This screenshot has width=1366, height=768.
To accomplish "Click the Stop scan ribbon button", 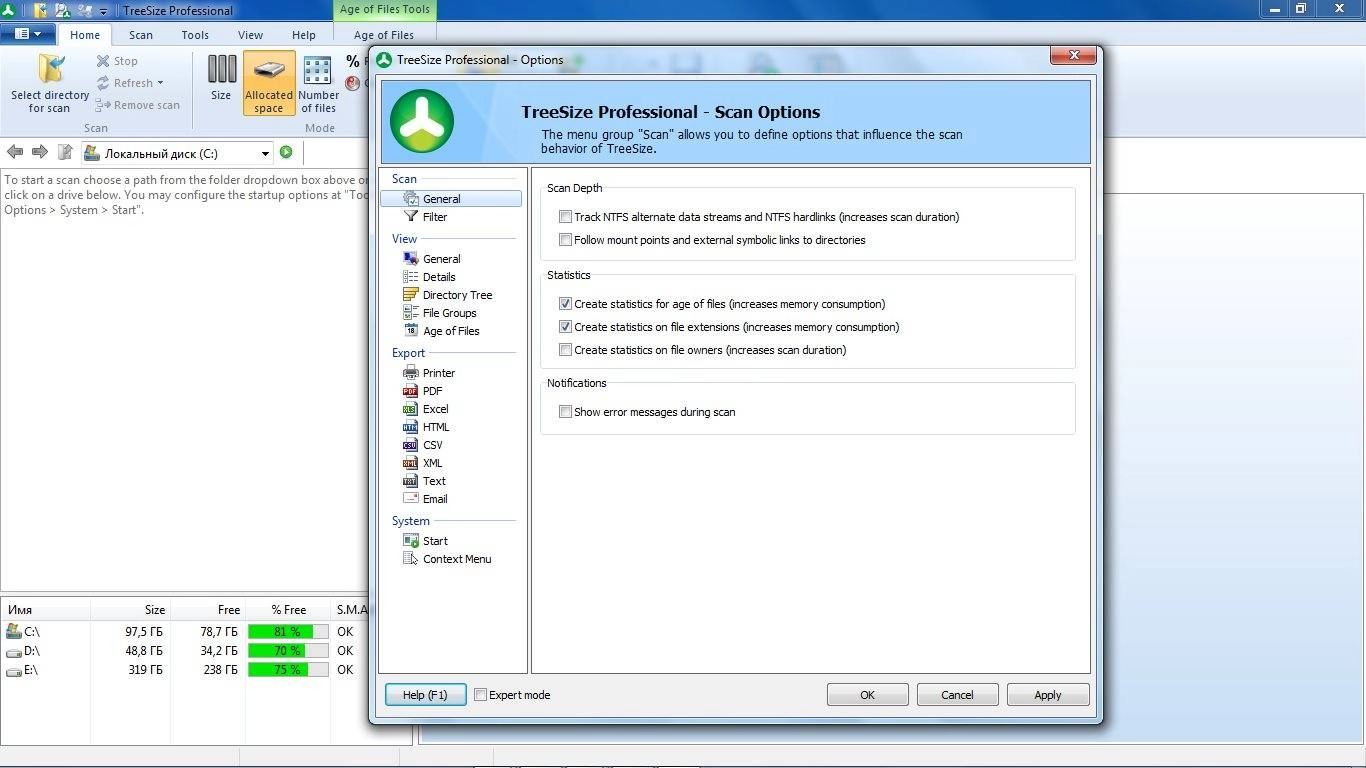I will (118, 61).
